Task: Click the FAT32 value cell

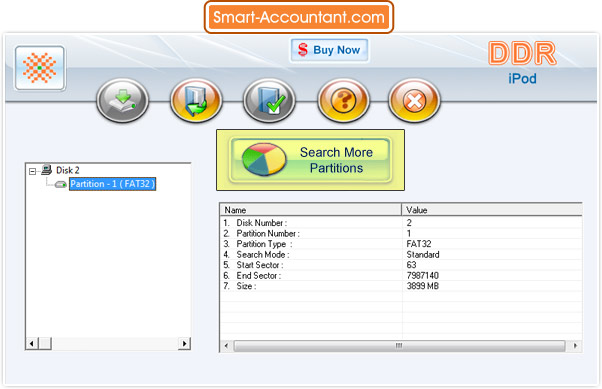Action: pos(419,244)
